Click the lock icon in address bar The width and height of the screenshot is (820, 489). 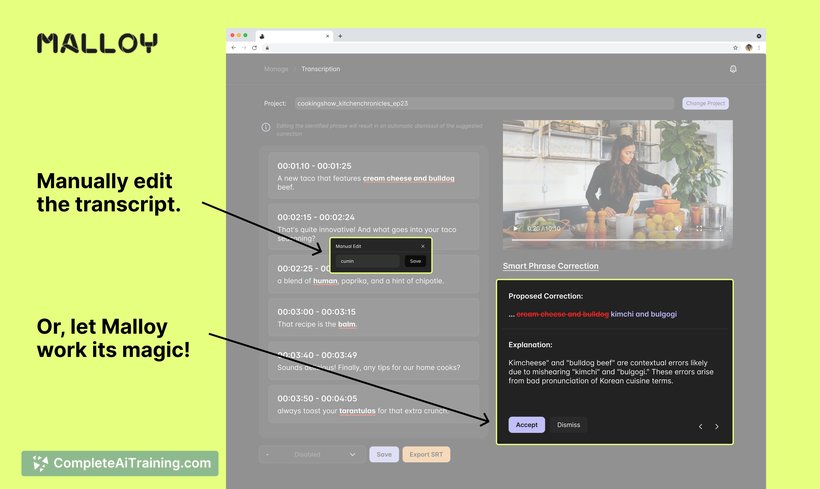tap(267, 48)
